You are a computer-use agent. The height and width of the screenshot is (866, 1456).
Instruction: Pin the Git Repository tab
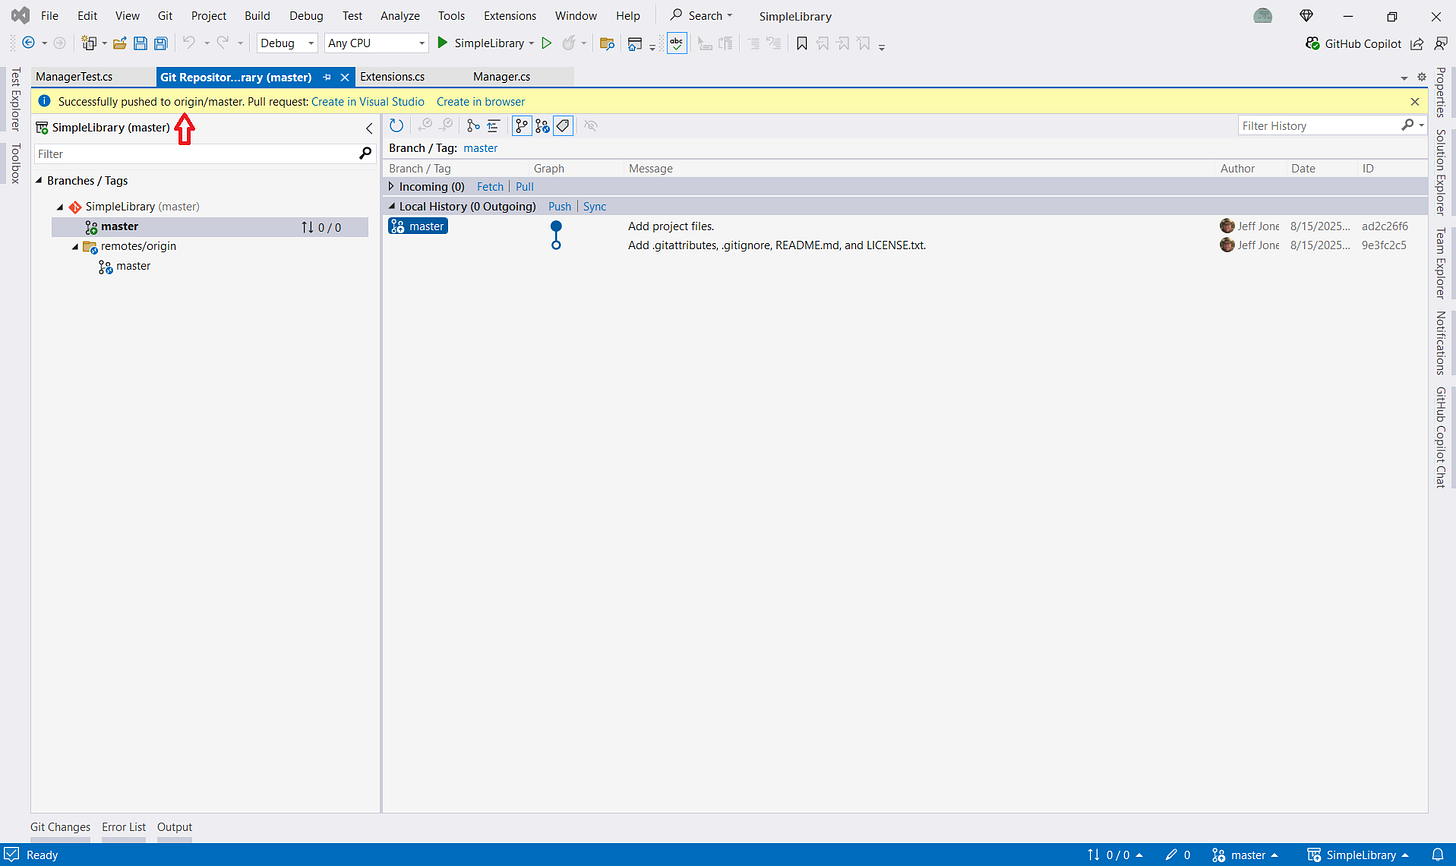[327, 77]
